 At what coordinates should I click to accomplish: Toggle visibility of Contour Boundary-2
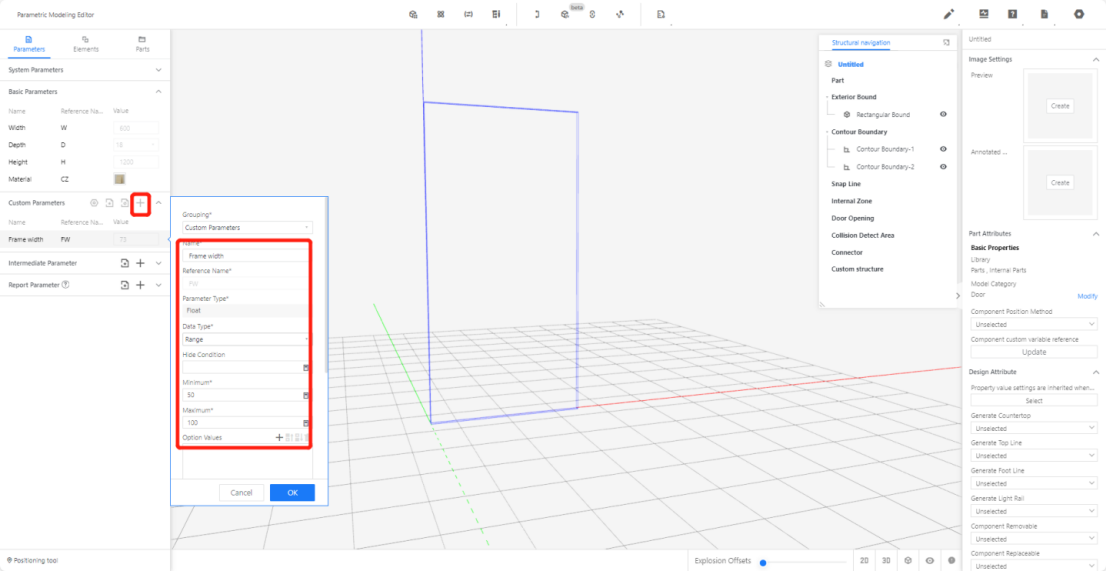click(943, 167)
